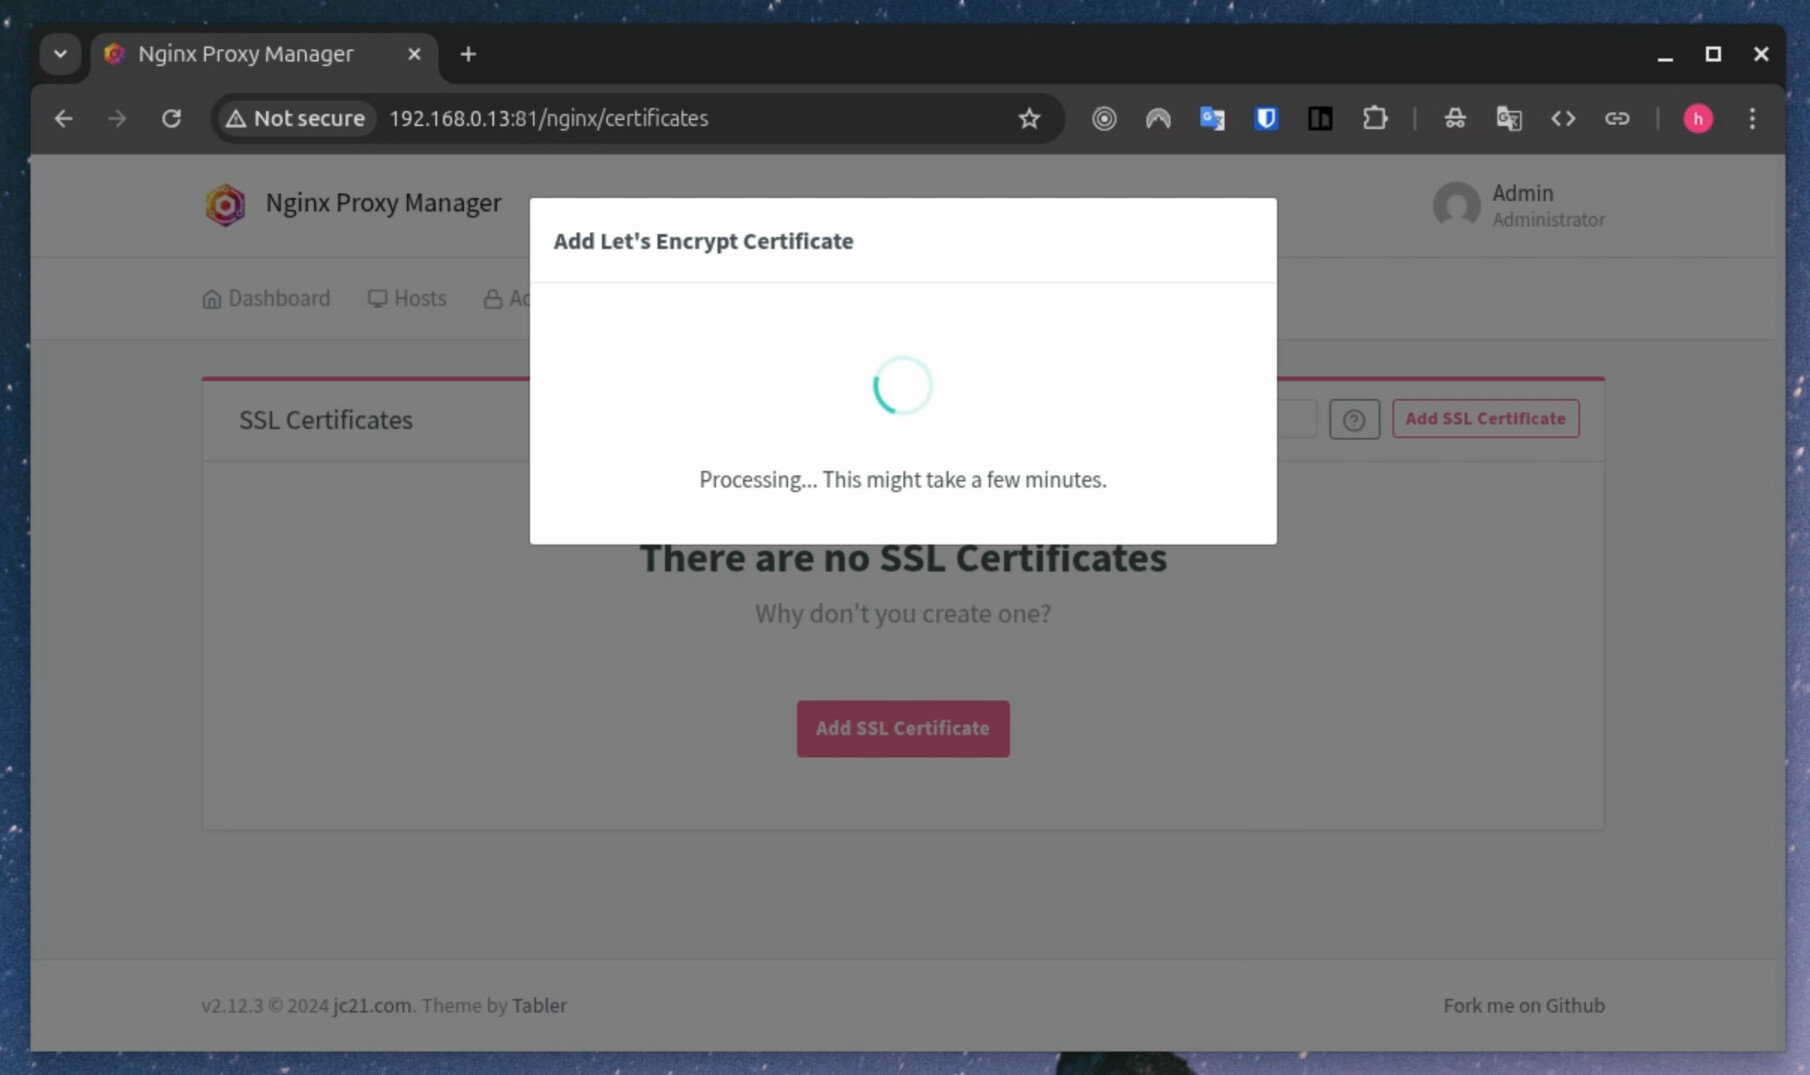Open the Google Translate extension icon
The width and height of the screenshot is (1810, 1075).
click(1212, 118)
